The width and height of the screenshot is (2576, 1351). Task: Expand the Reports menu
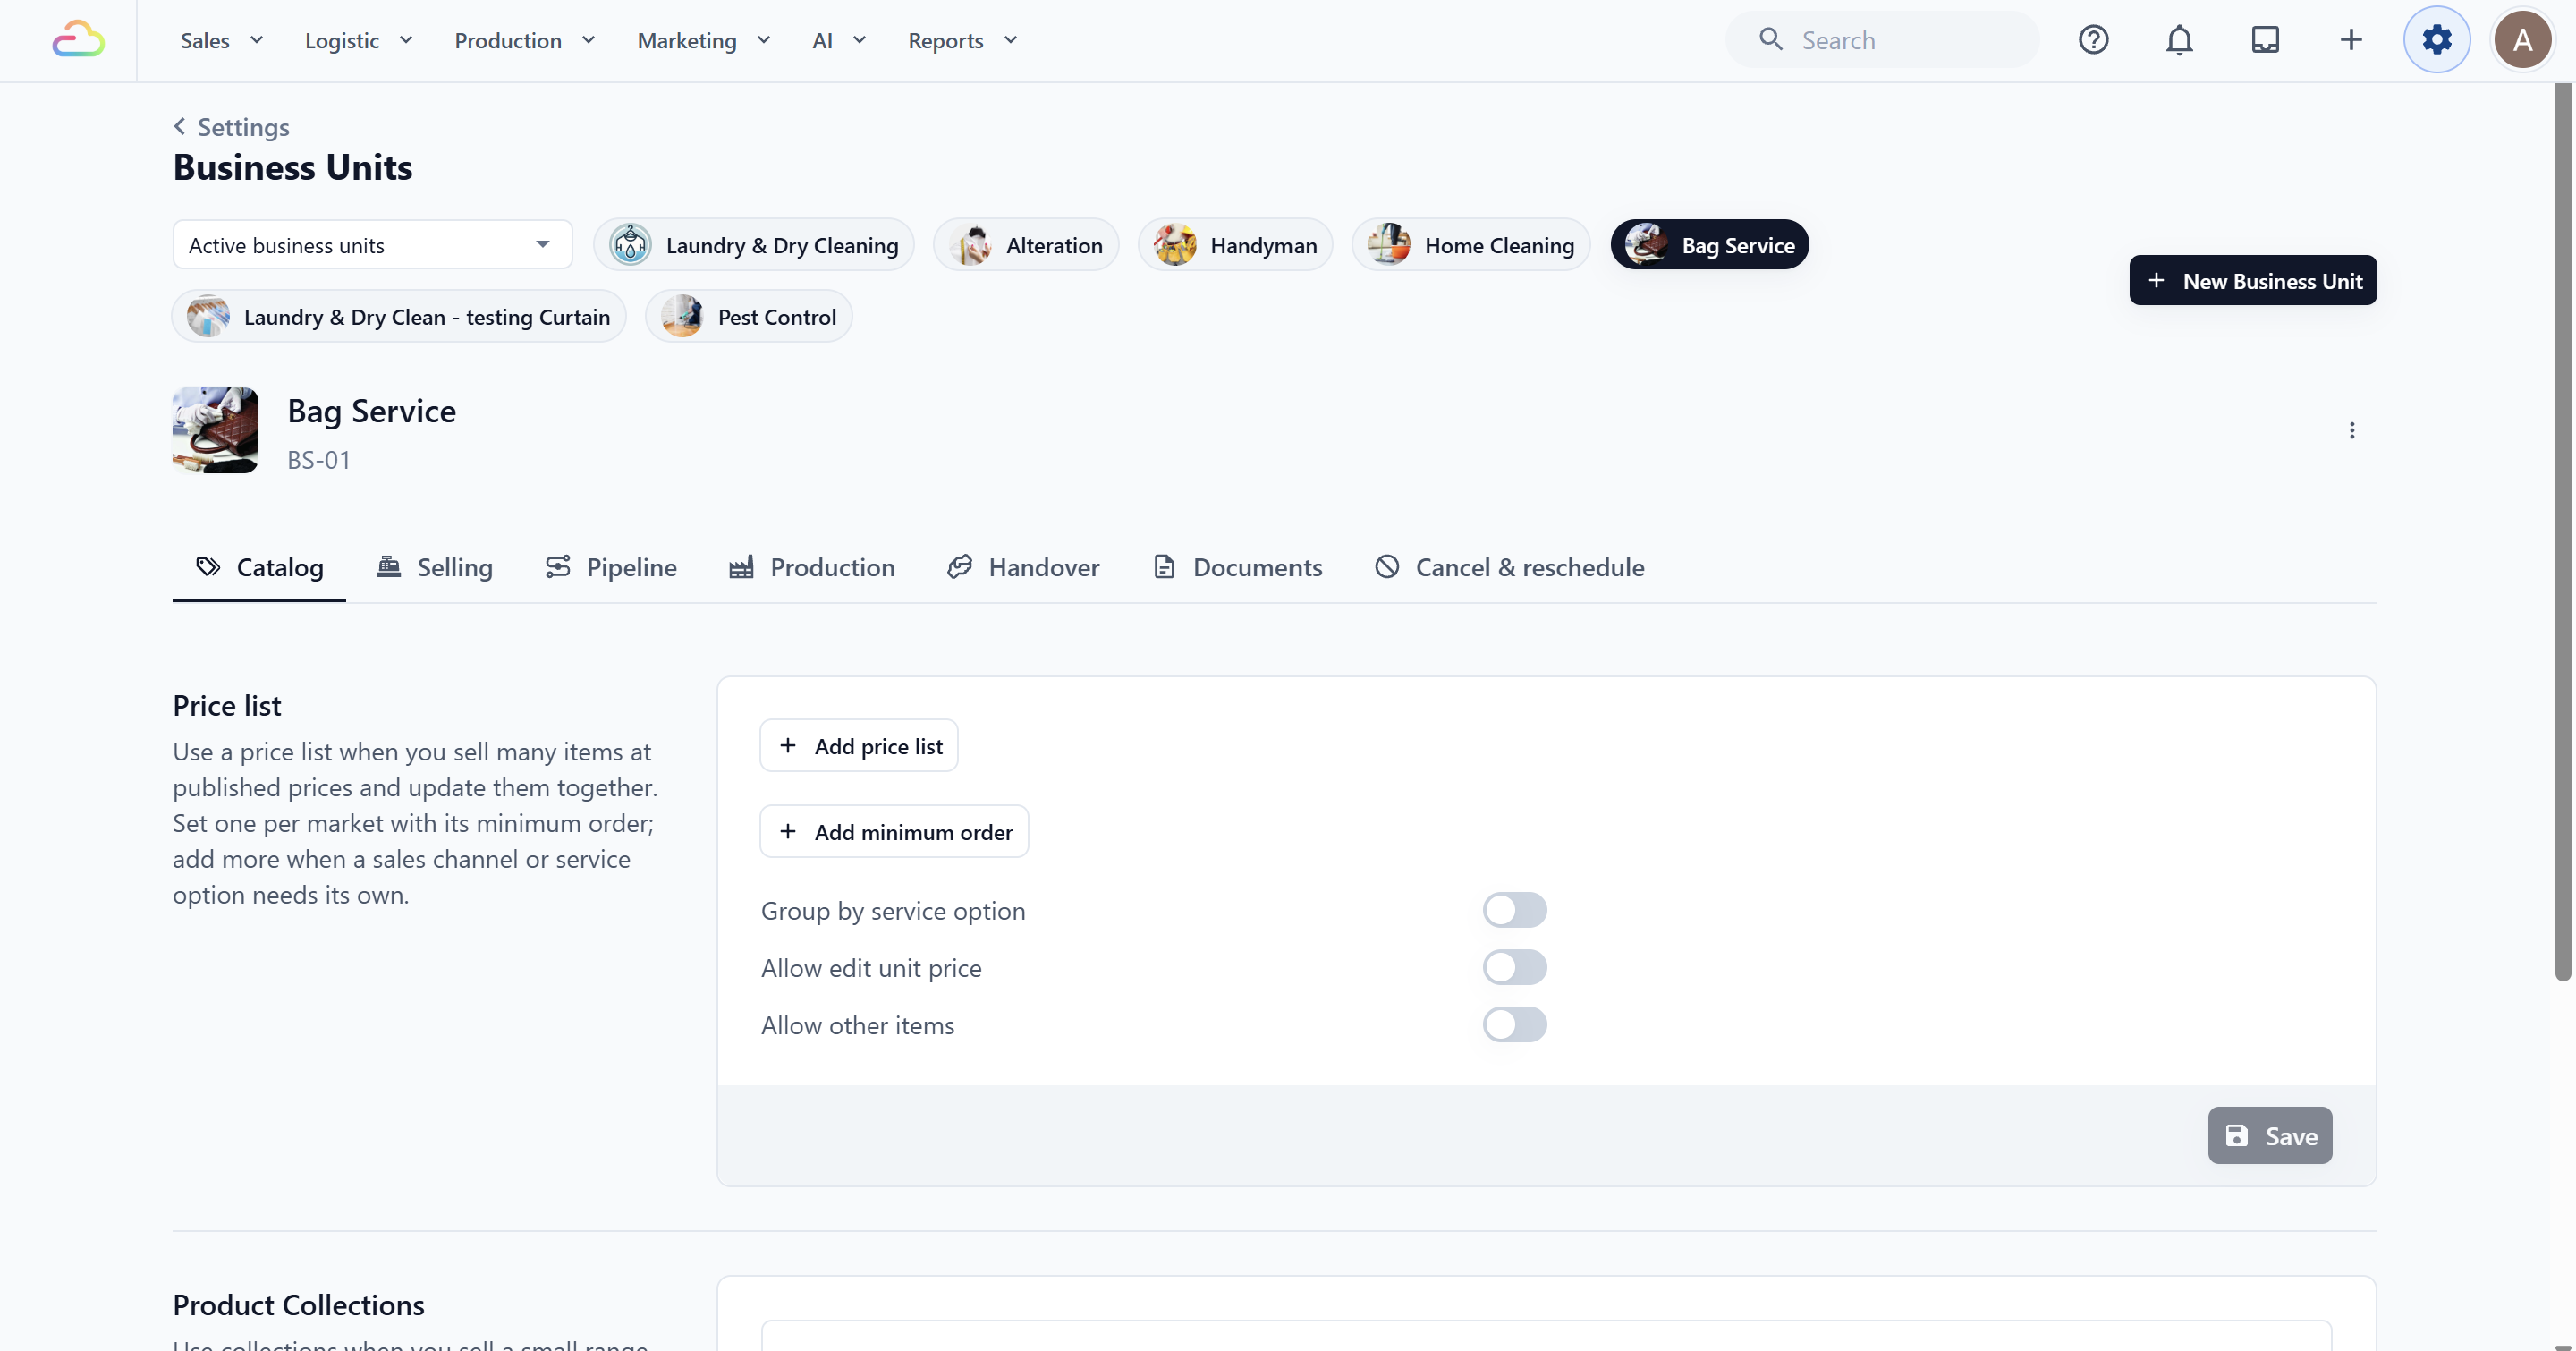coord(962,41)
